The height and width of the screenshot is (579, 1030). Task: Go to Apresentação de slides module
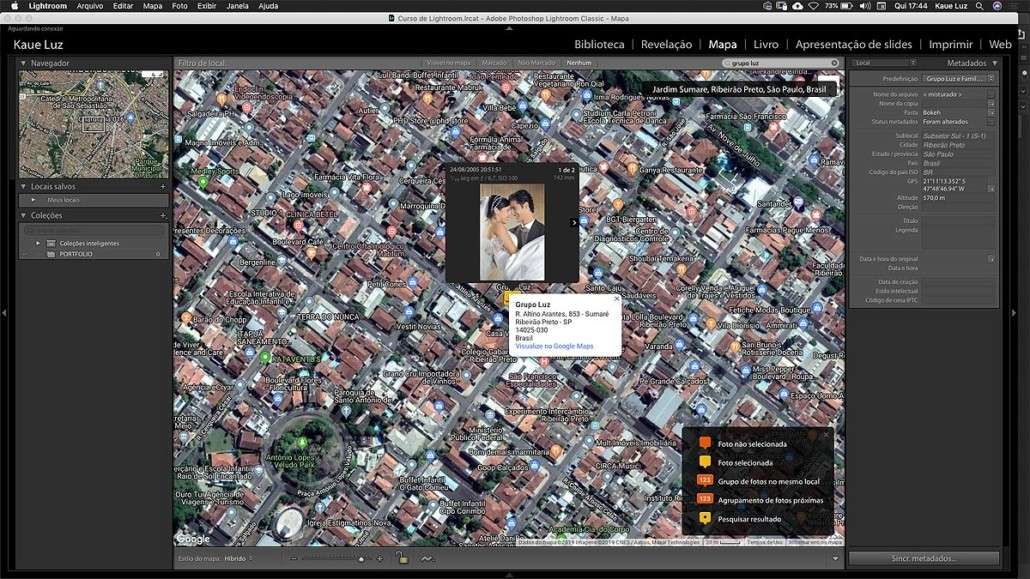click(x=853, y=45)
